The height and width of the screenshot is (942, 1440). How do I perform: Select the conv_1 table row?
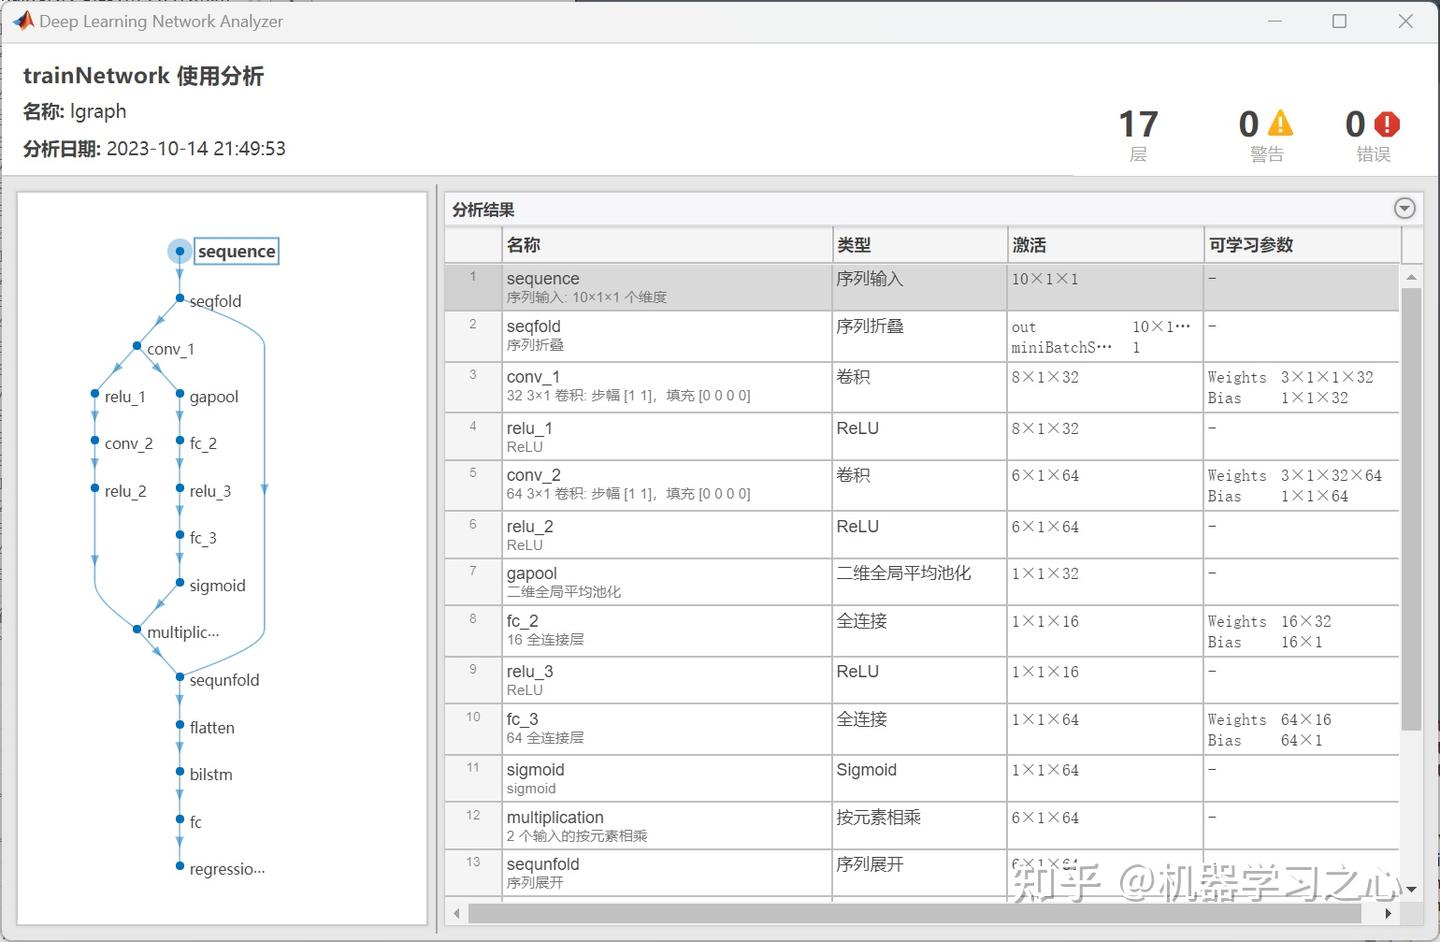[922, 387]
